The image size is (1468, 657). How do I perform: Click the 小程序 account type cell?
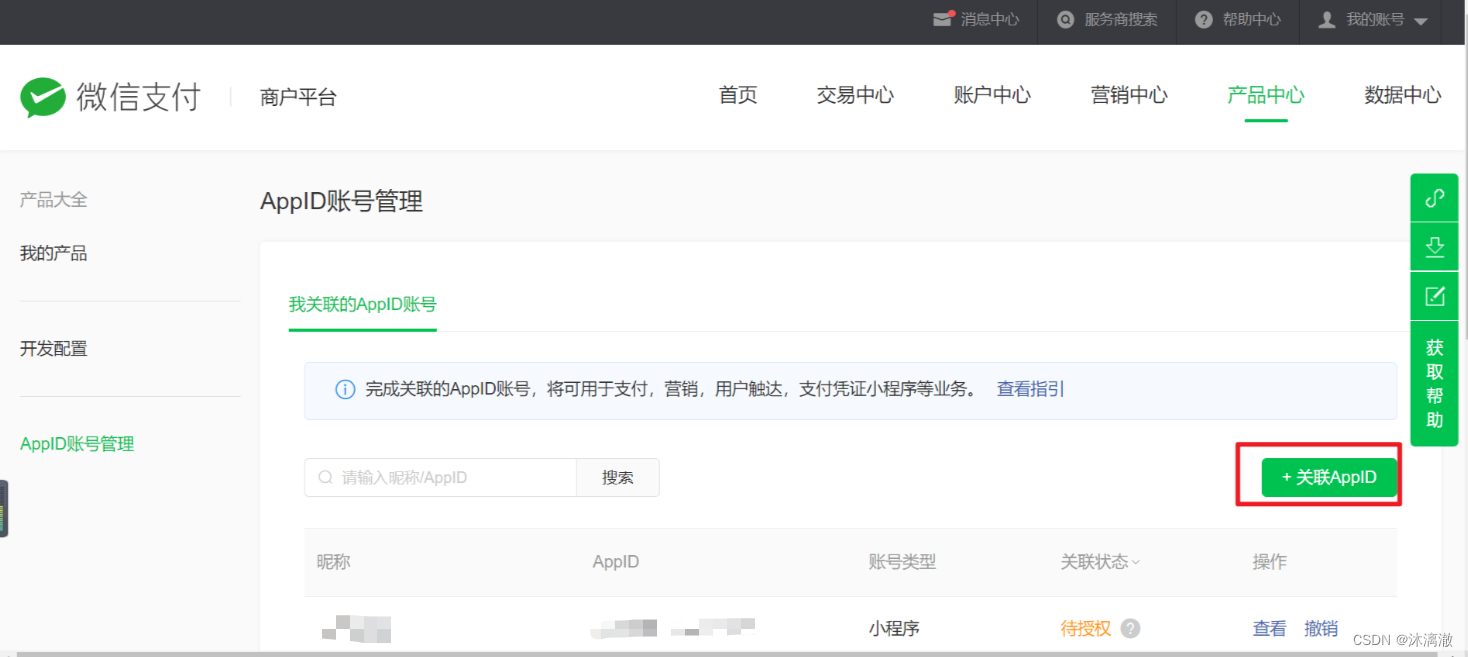point(894,628)
